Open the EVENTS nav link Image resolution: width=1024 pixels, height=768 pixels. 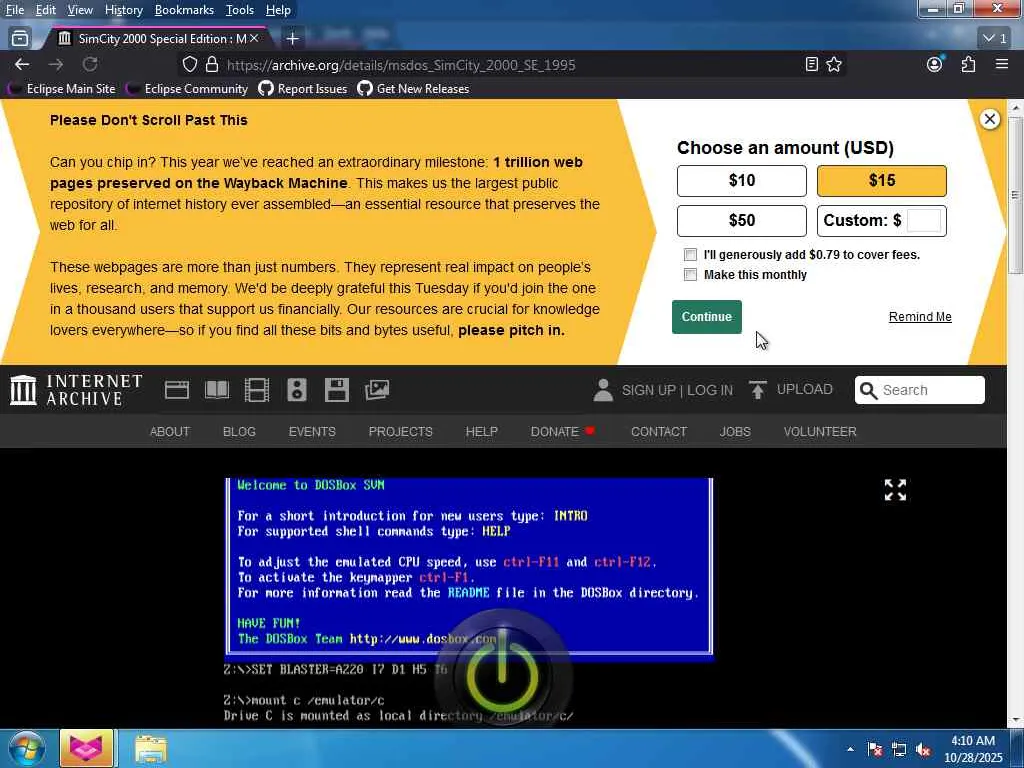pos(312,432)
